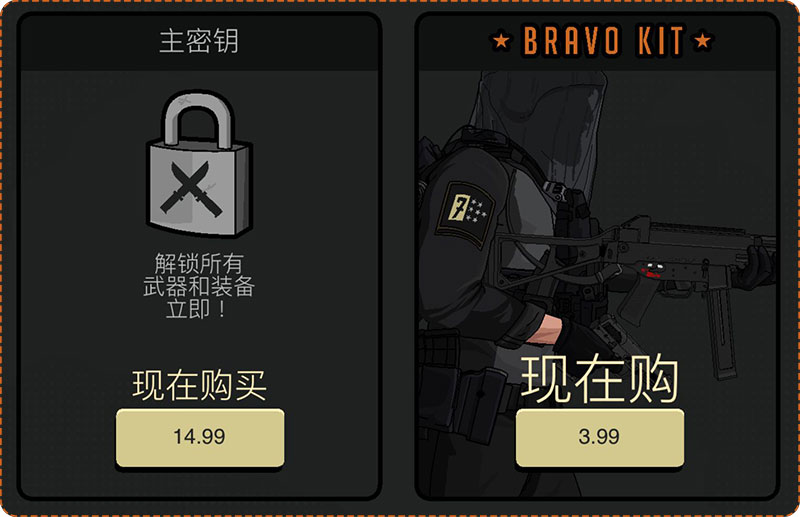Click the left orange star beside Bravo Kit
Image resolution: width=800 pixels, height=517 pixels.
(x=502, y=40)
